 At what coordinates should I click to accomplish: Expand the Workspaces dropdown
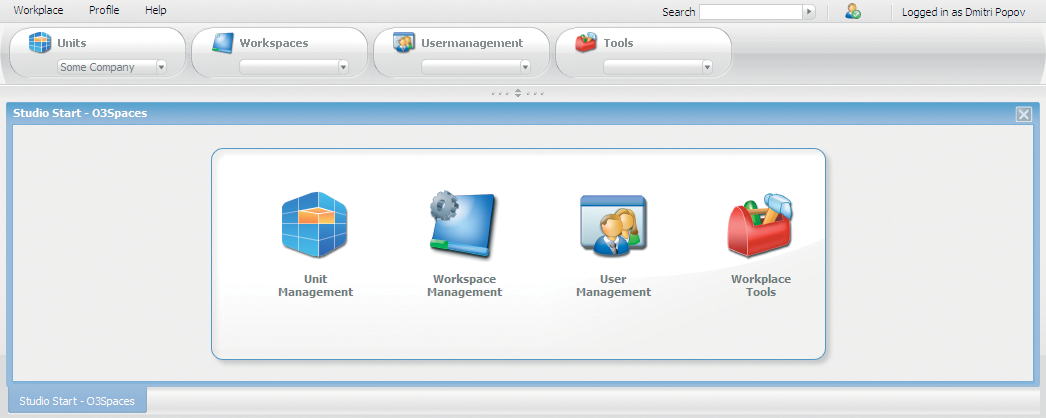343,67
